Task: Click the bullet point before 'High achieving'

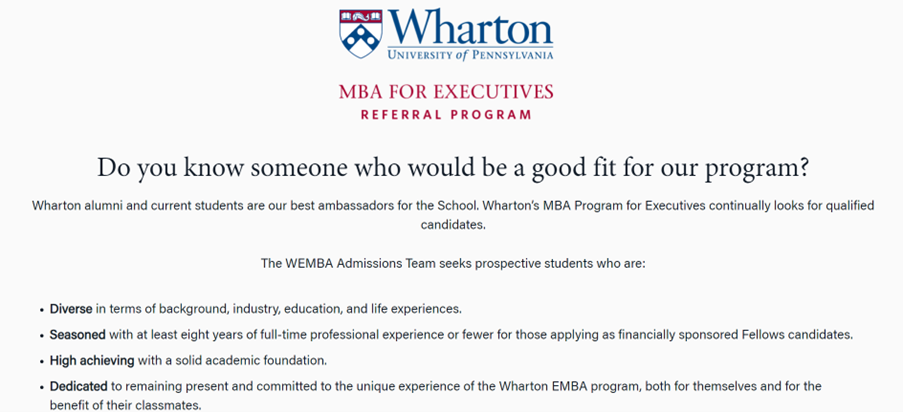Action: (41, 361)
